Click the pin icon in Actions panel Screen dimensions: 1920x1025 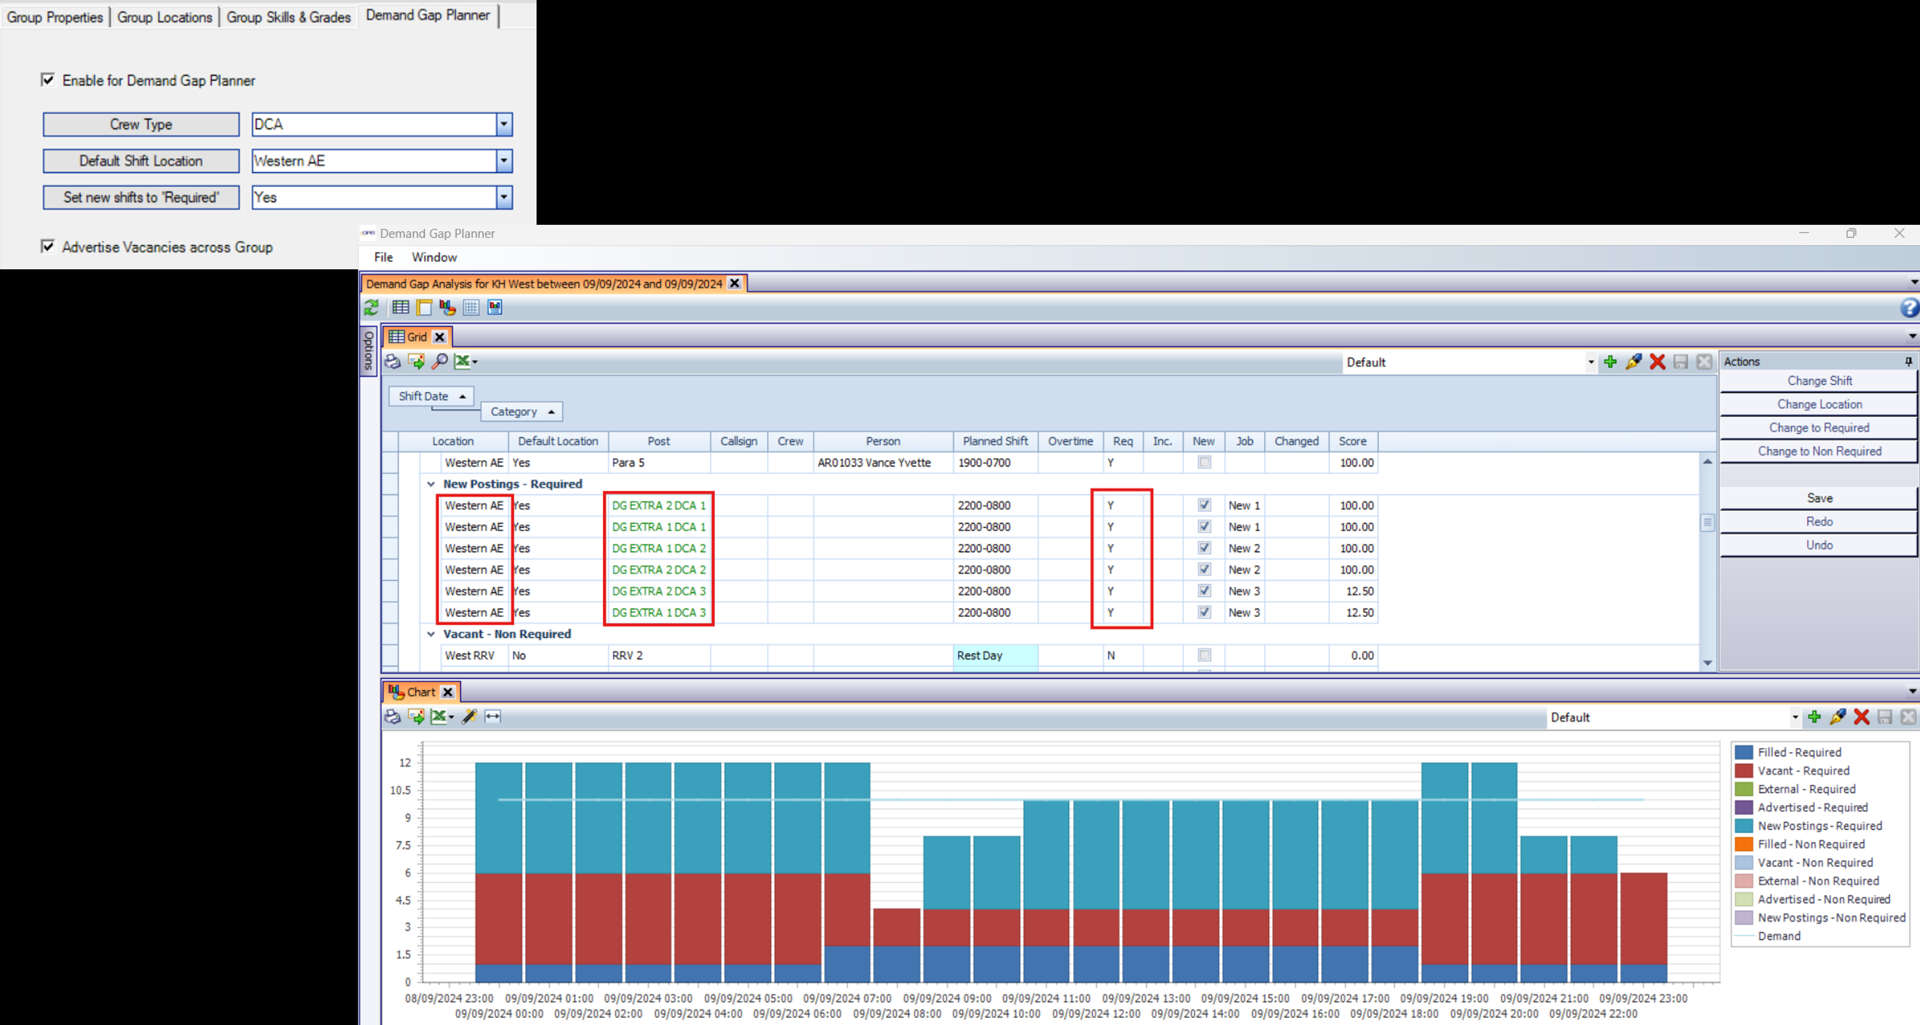(1908, 362)
